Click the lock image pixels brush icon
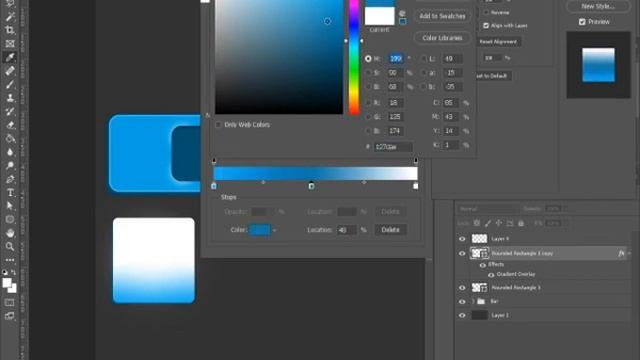The width and height of the screenshot is (640, 360). (488, 223)
